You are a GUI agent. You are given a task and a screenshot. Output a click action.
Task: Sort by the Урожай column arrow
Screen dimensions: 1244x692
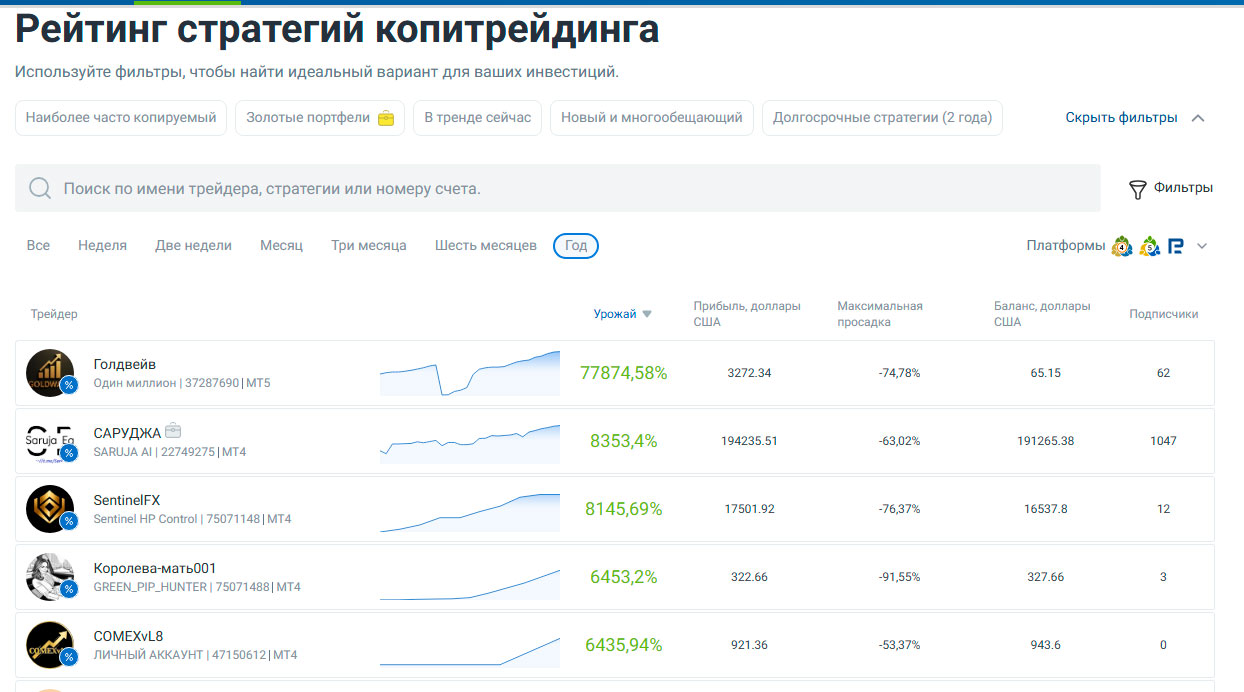point(647,314)
